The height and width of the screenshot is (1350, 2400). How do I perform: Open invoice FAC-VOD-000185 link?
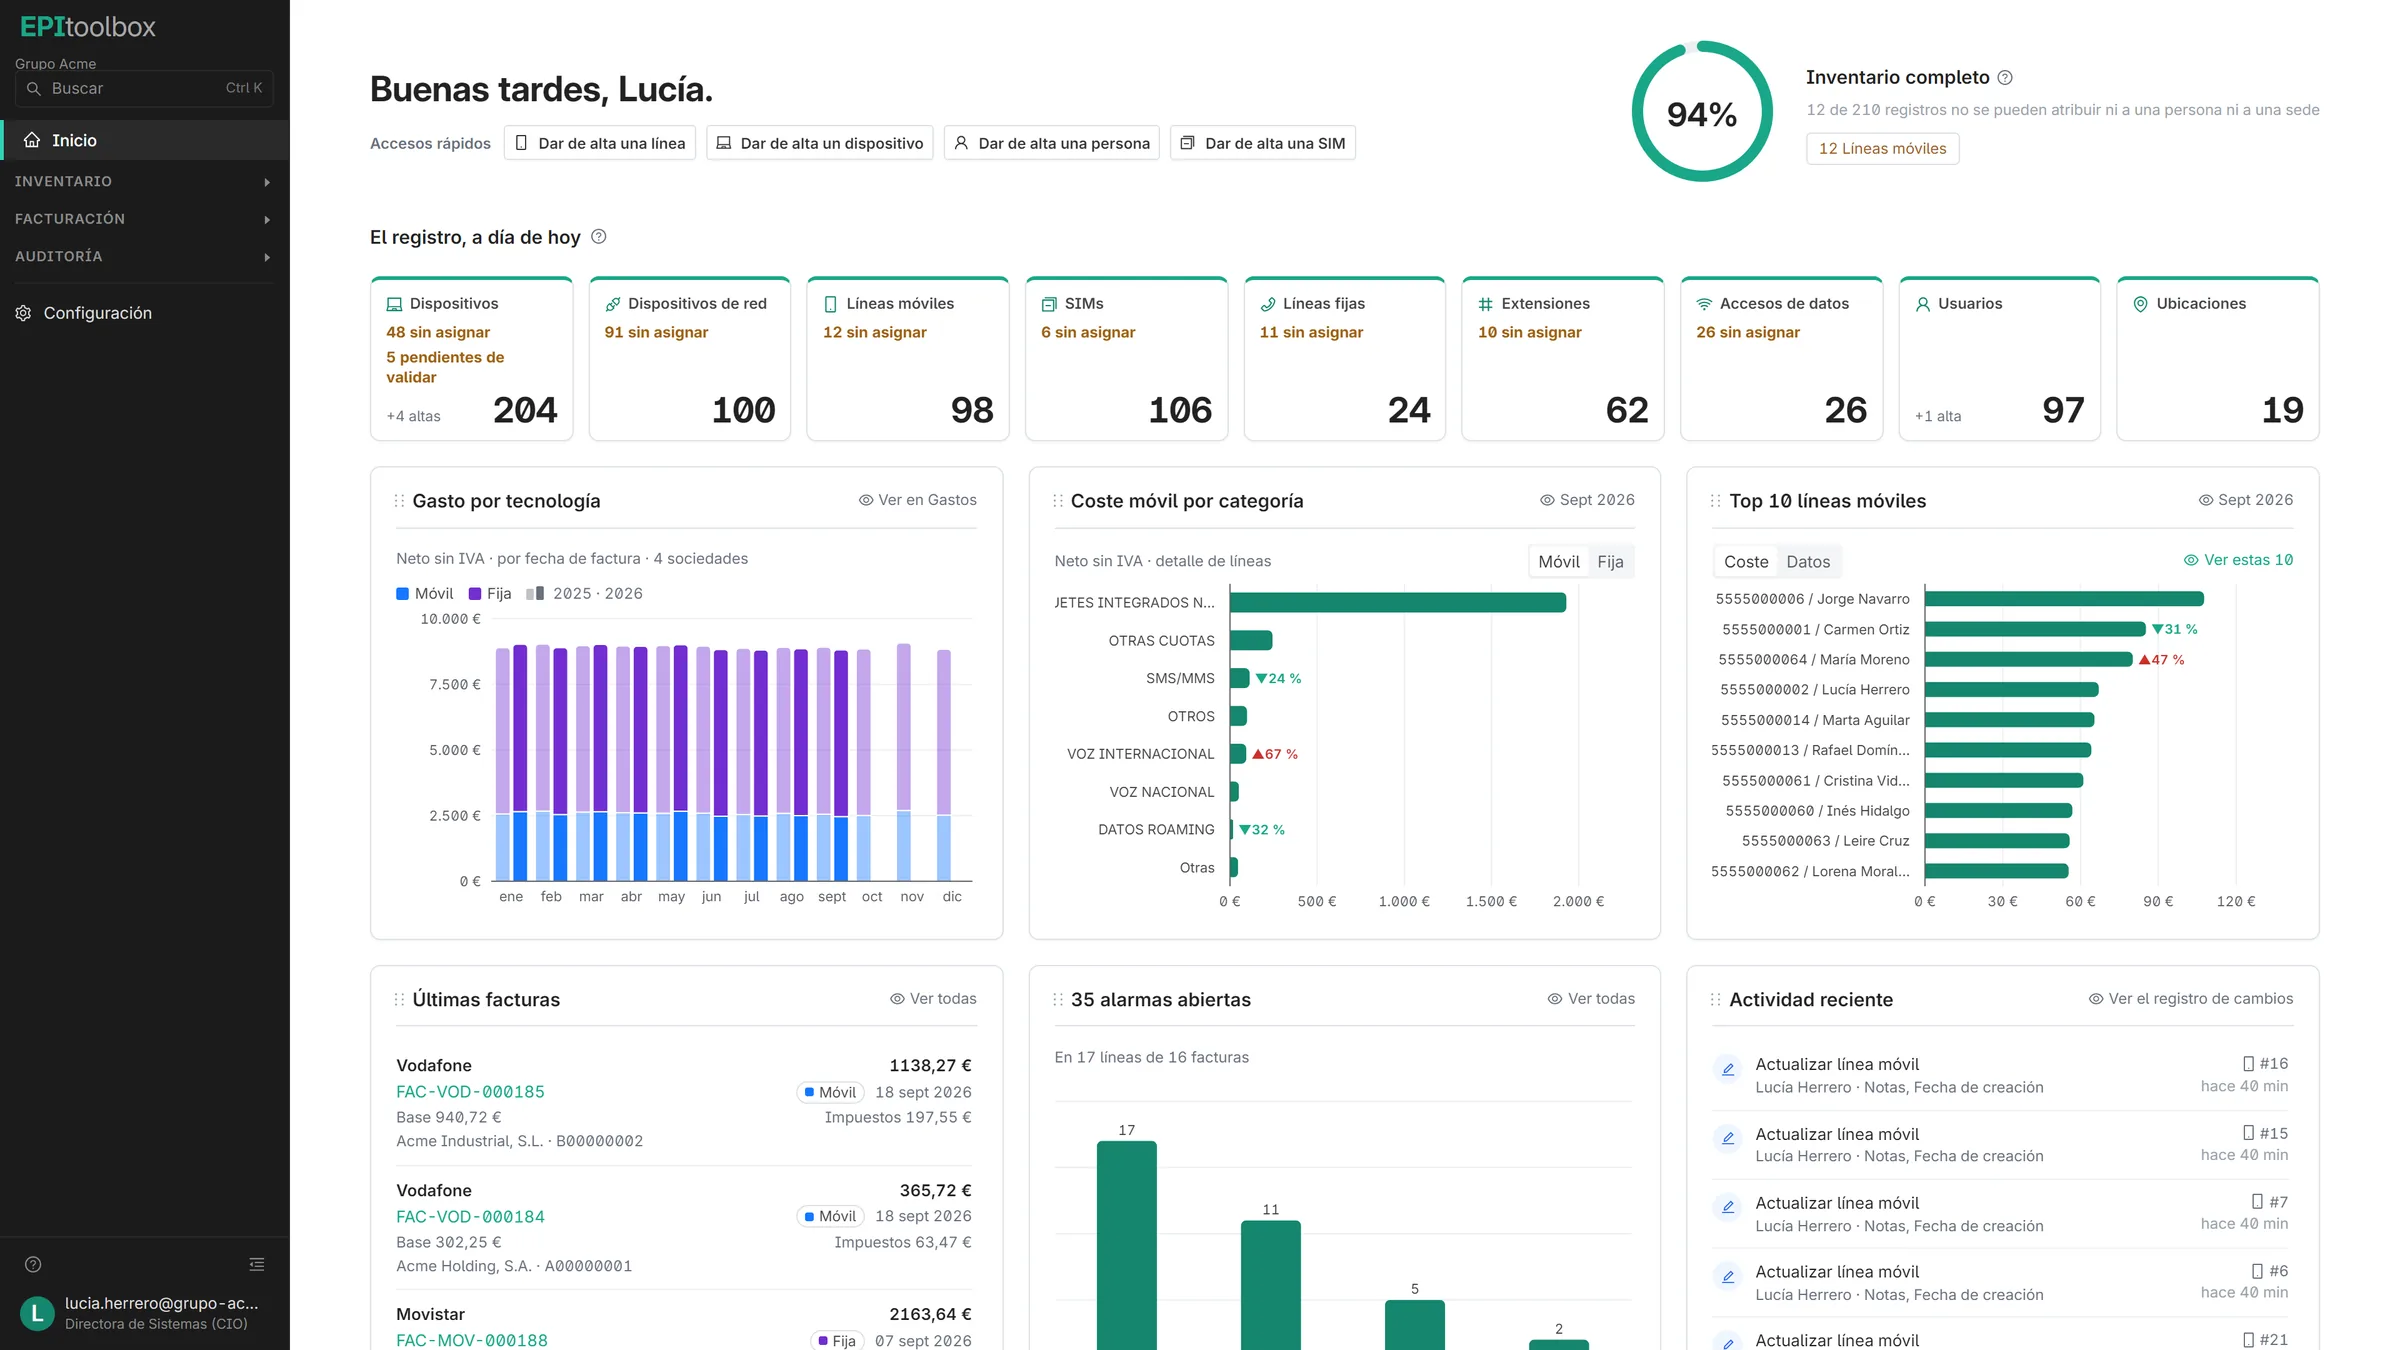coord(470,1092)
